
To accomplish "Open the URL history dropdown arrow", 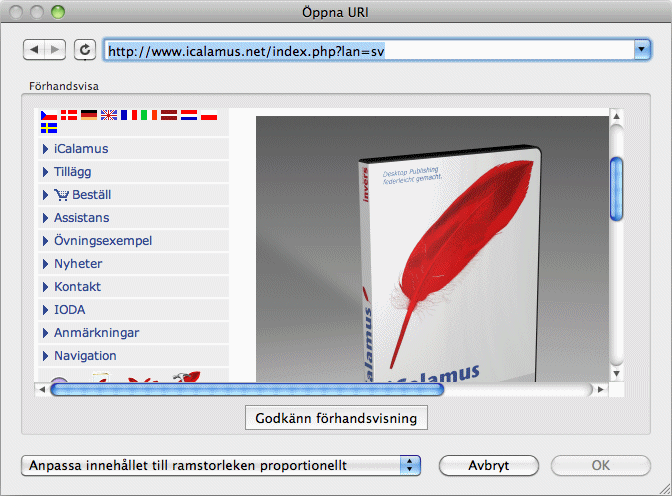I will coord(642,50).
